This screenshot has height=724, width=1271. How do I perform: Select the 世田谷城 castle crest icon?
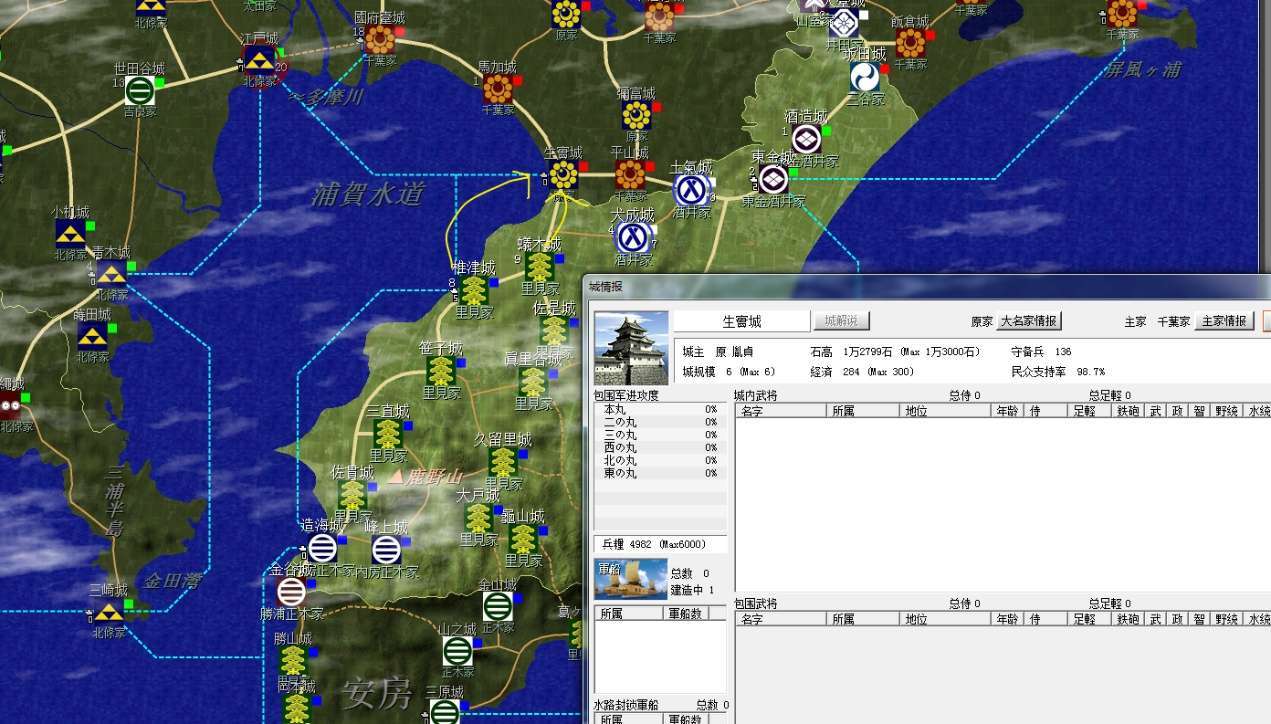point(140,91)
